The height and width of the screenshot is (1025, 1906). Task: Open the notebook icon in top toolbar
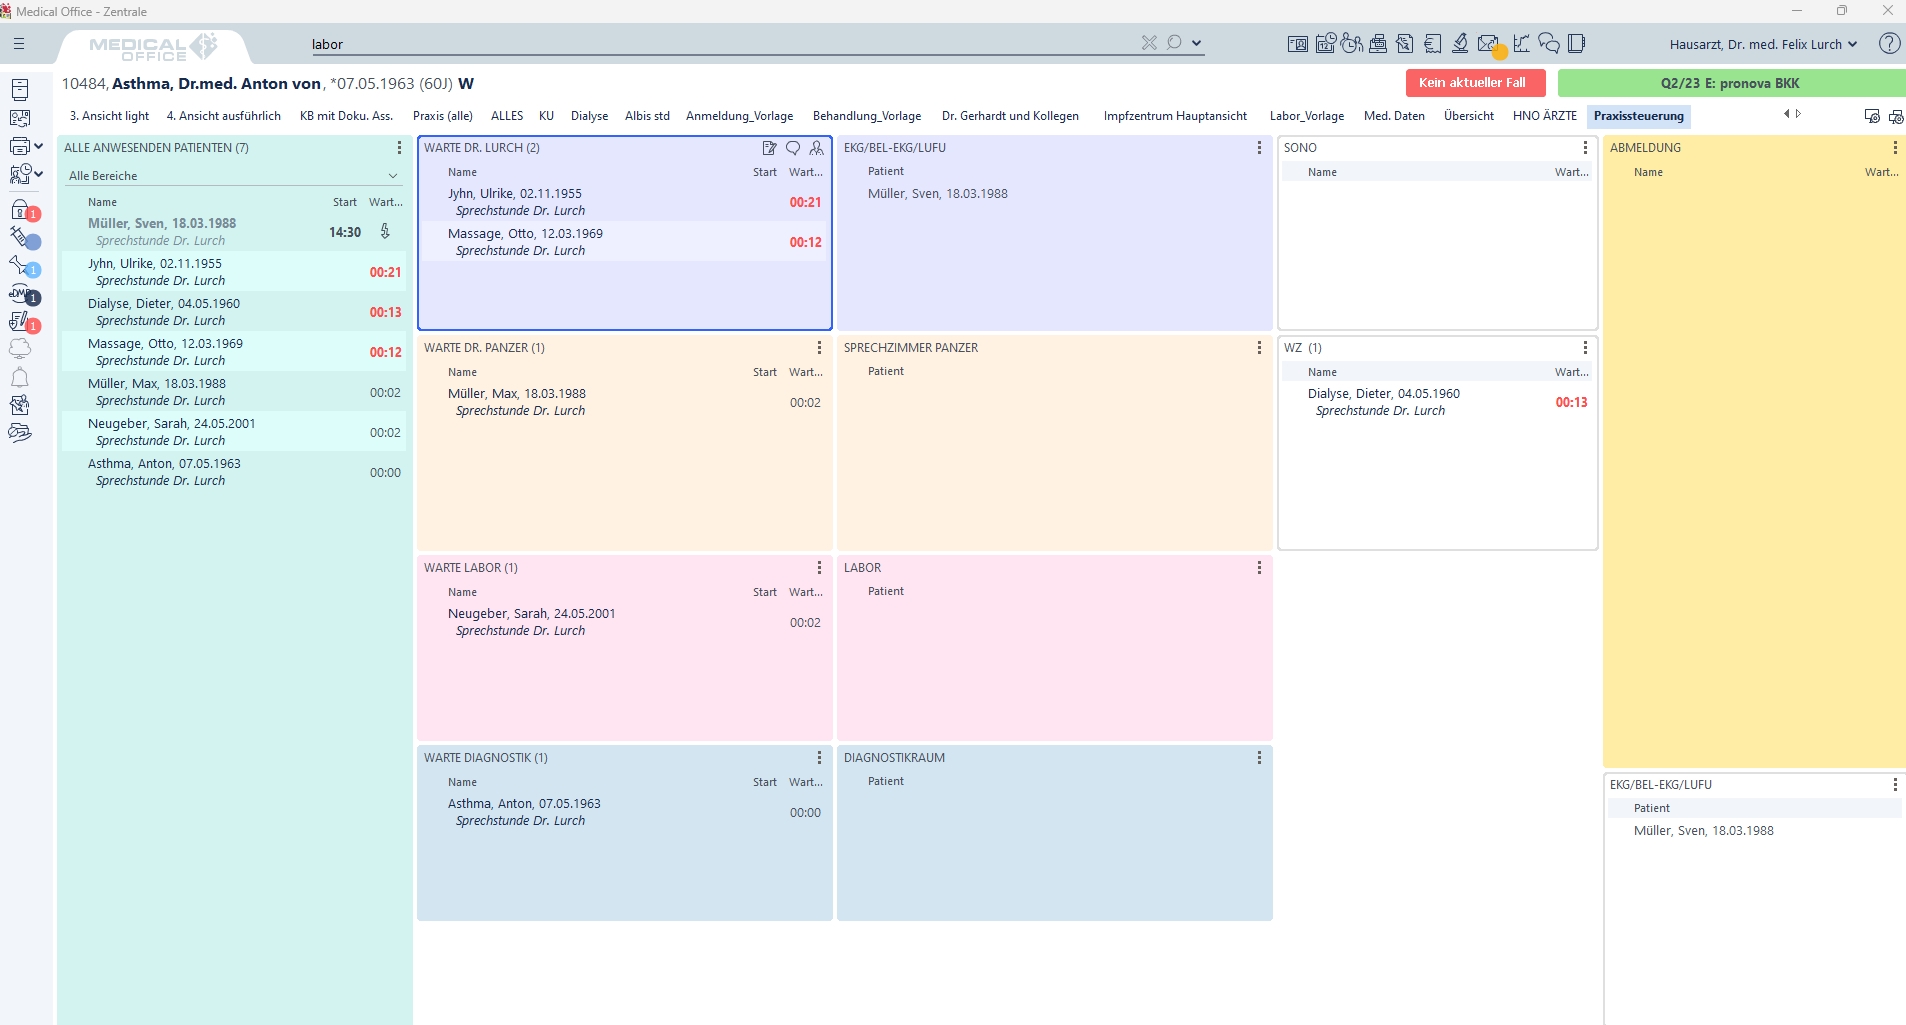tap(1577, 43)
